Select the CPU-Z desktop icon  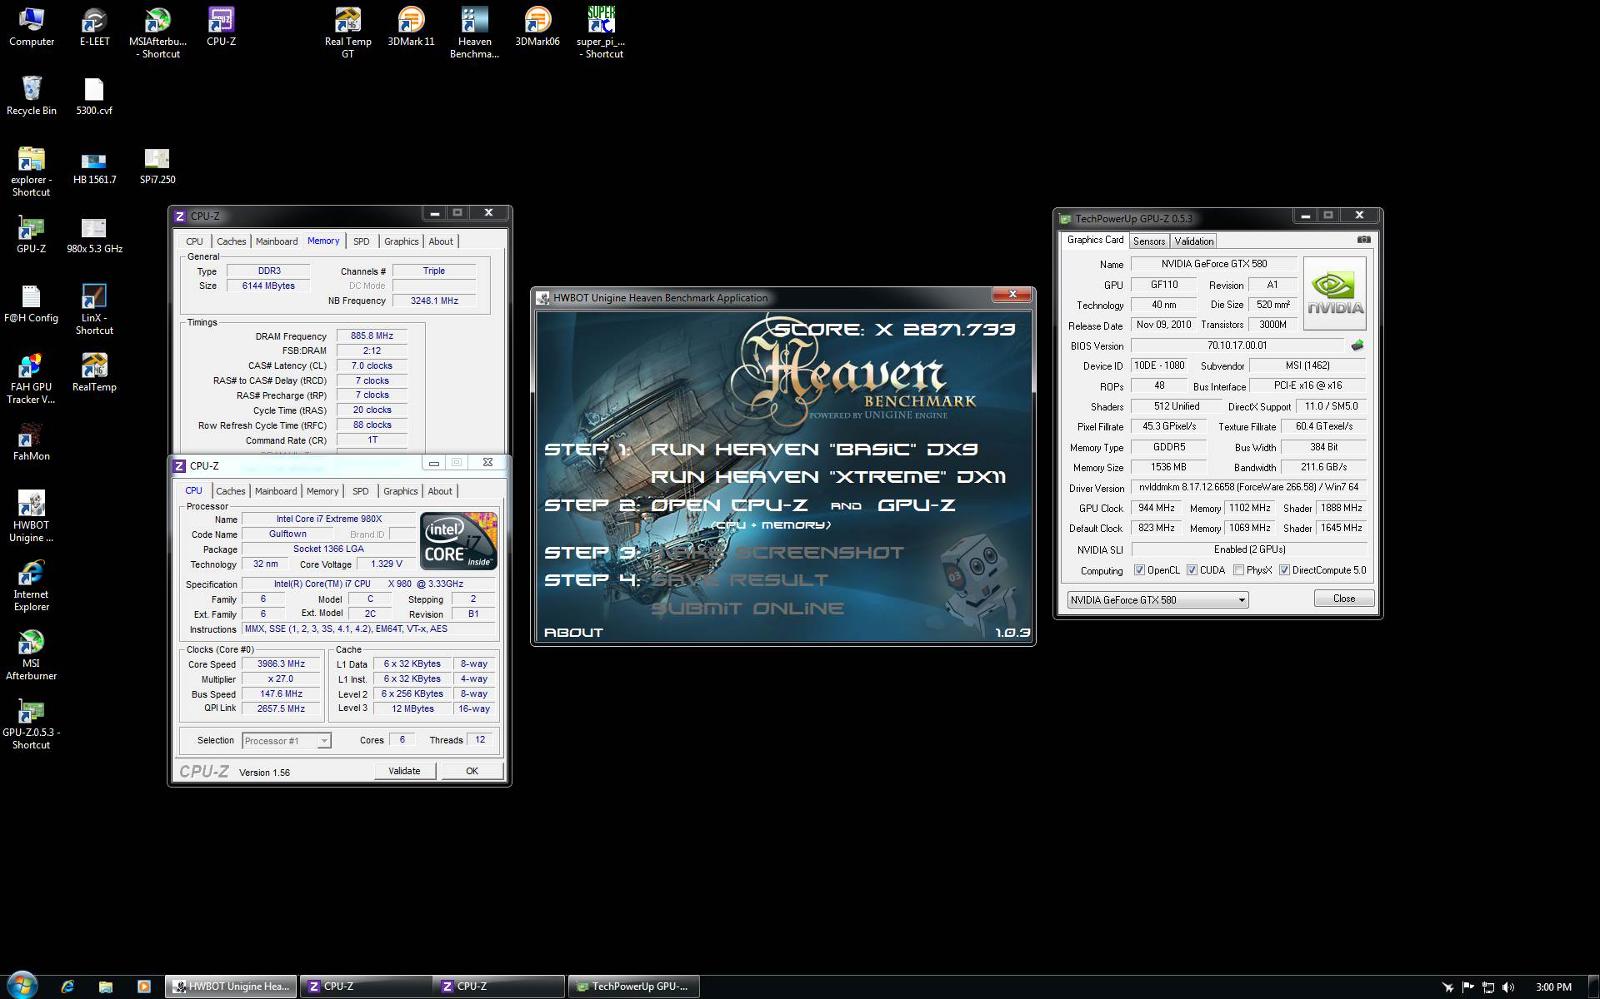point(221,27)
